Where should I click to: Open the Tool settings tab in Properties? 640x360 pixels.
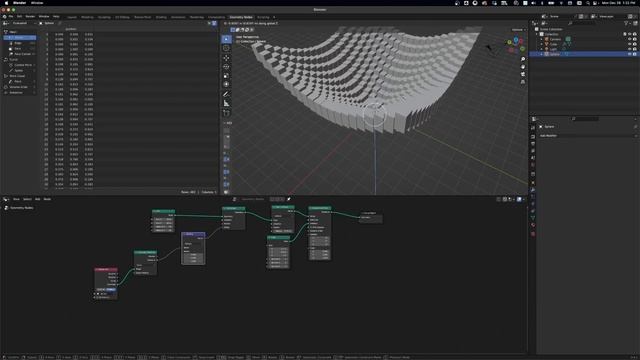point(533,128)
